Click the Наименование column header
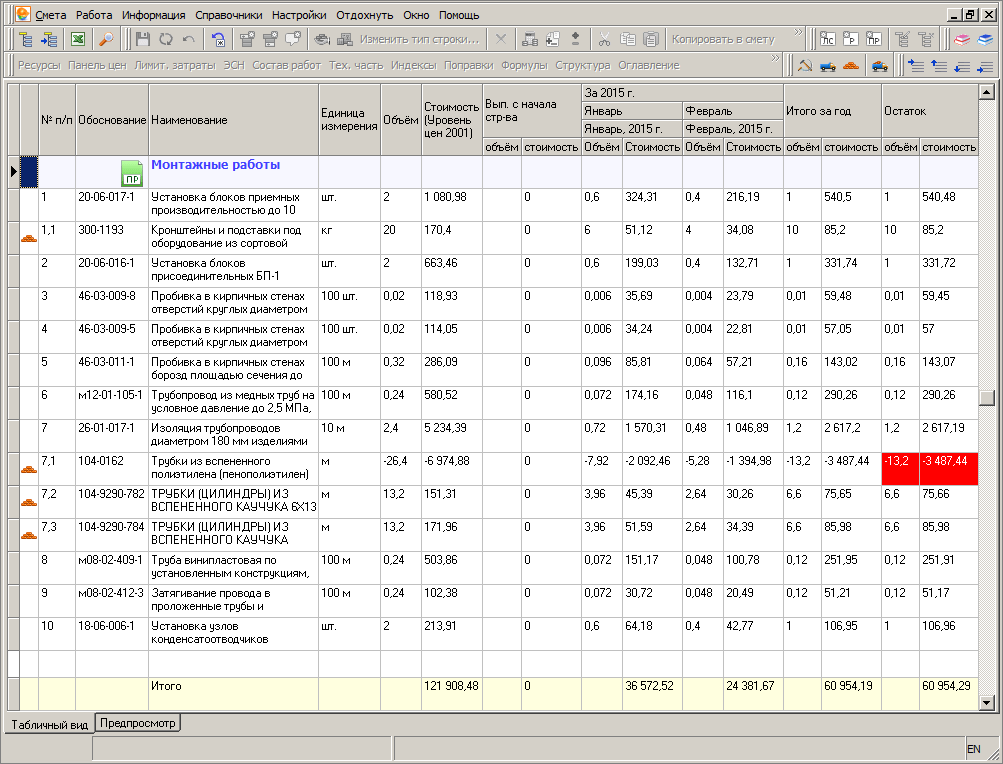 tap(233, 120)
